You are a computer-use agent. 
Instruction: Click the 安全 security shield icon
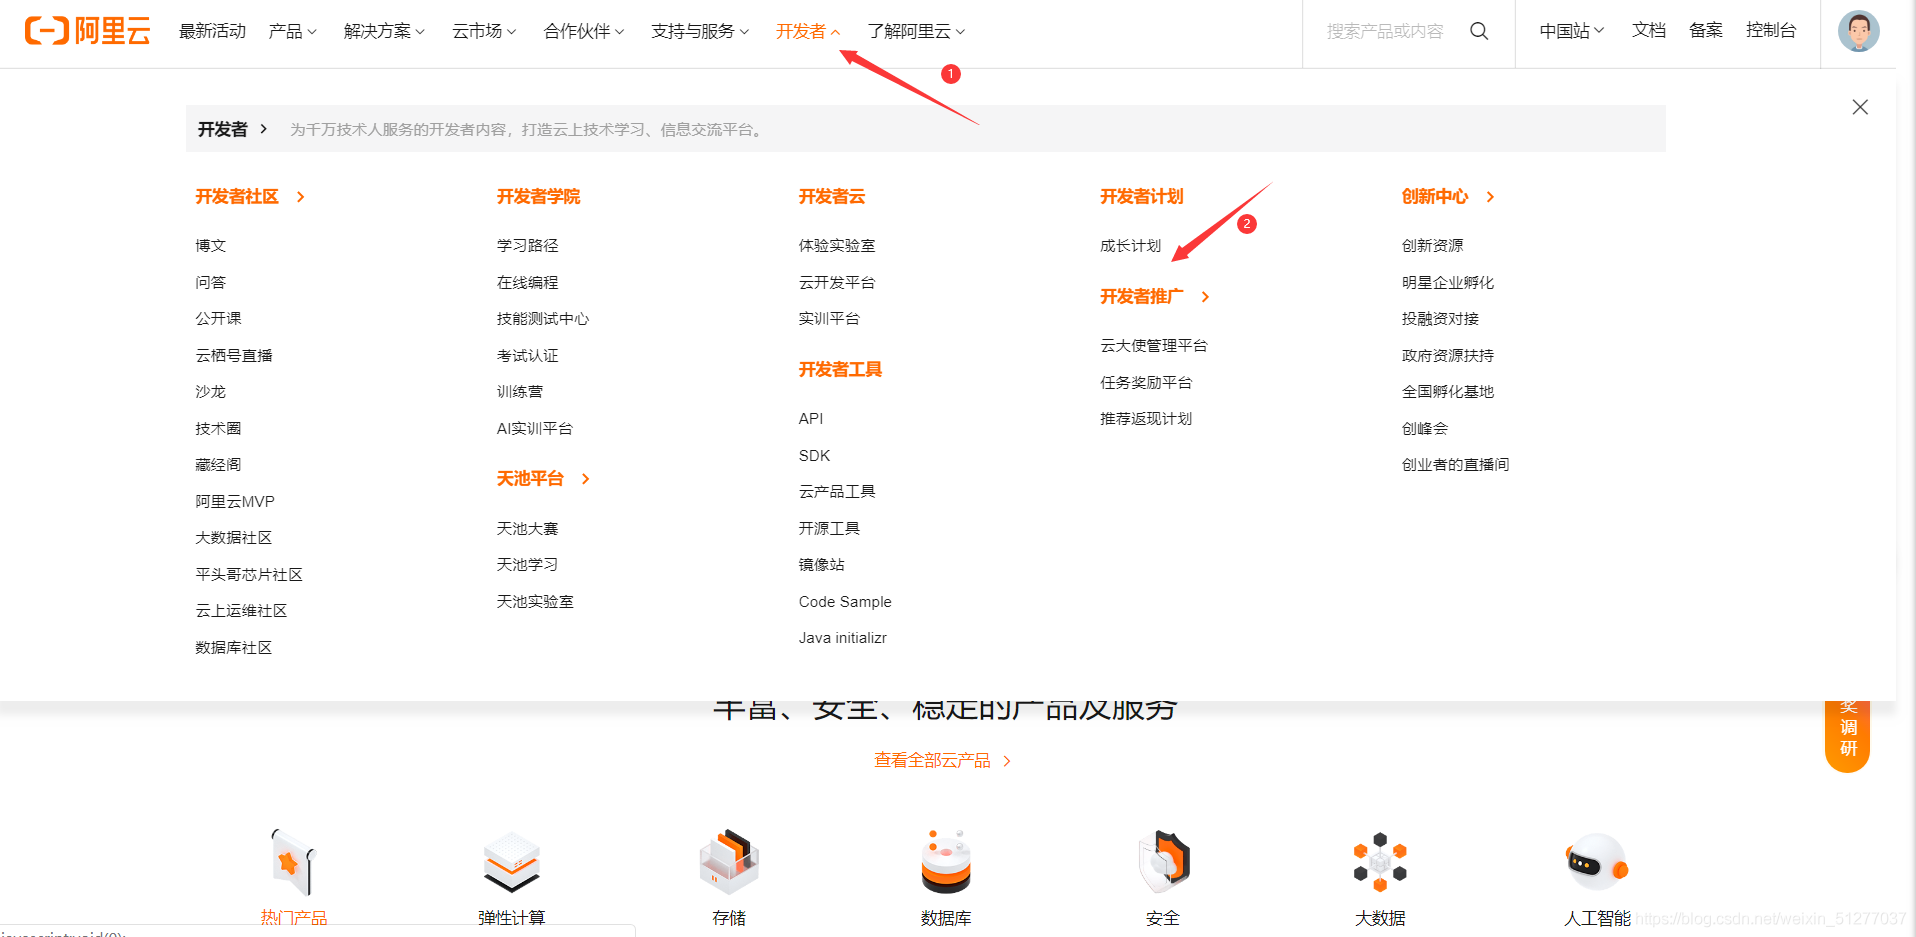tap(1163, 862)
